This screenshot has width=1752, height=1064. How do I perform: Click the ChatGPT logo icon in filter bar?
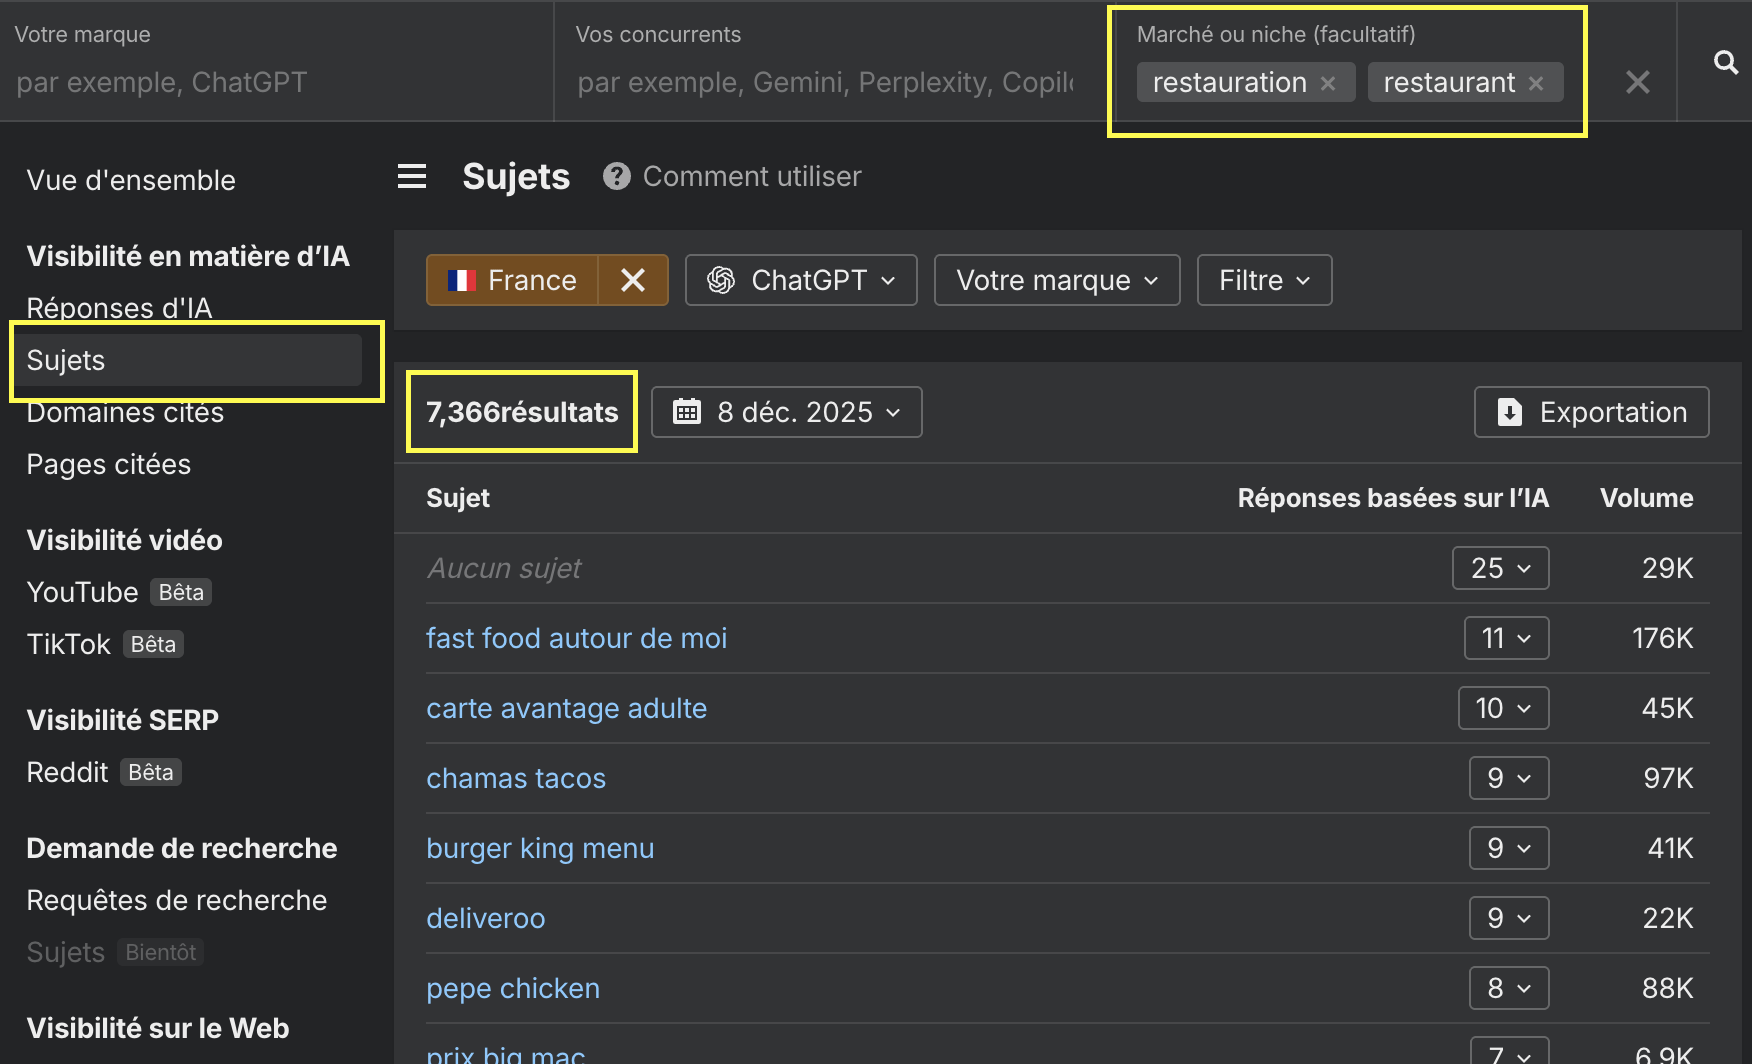point(721,280)
